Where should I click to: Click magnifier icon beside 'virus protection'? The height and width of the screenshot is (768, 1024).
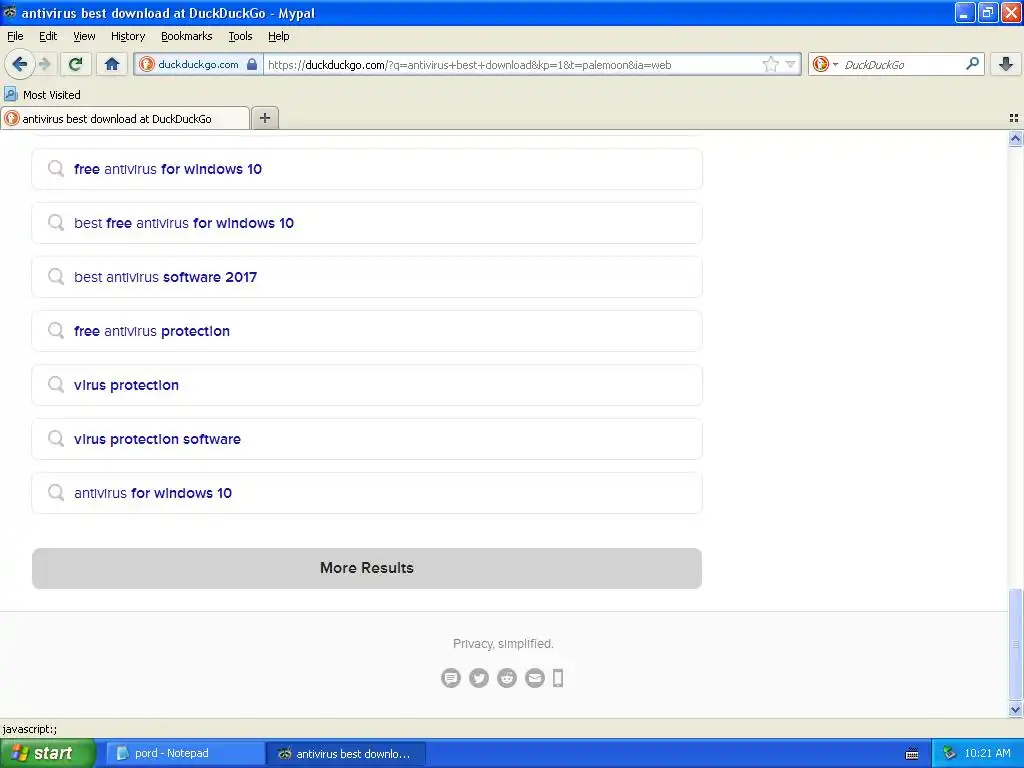tap(56, 385)
